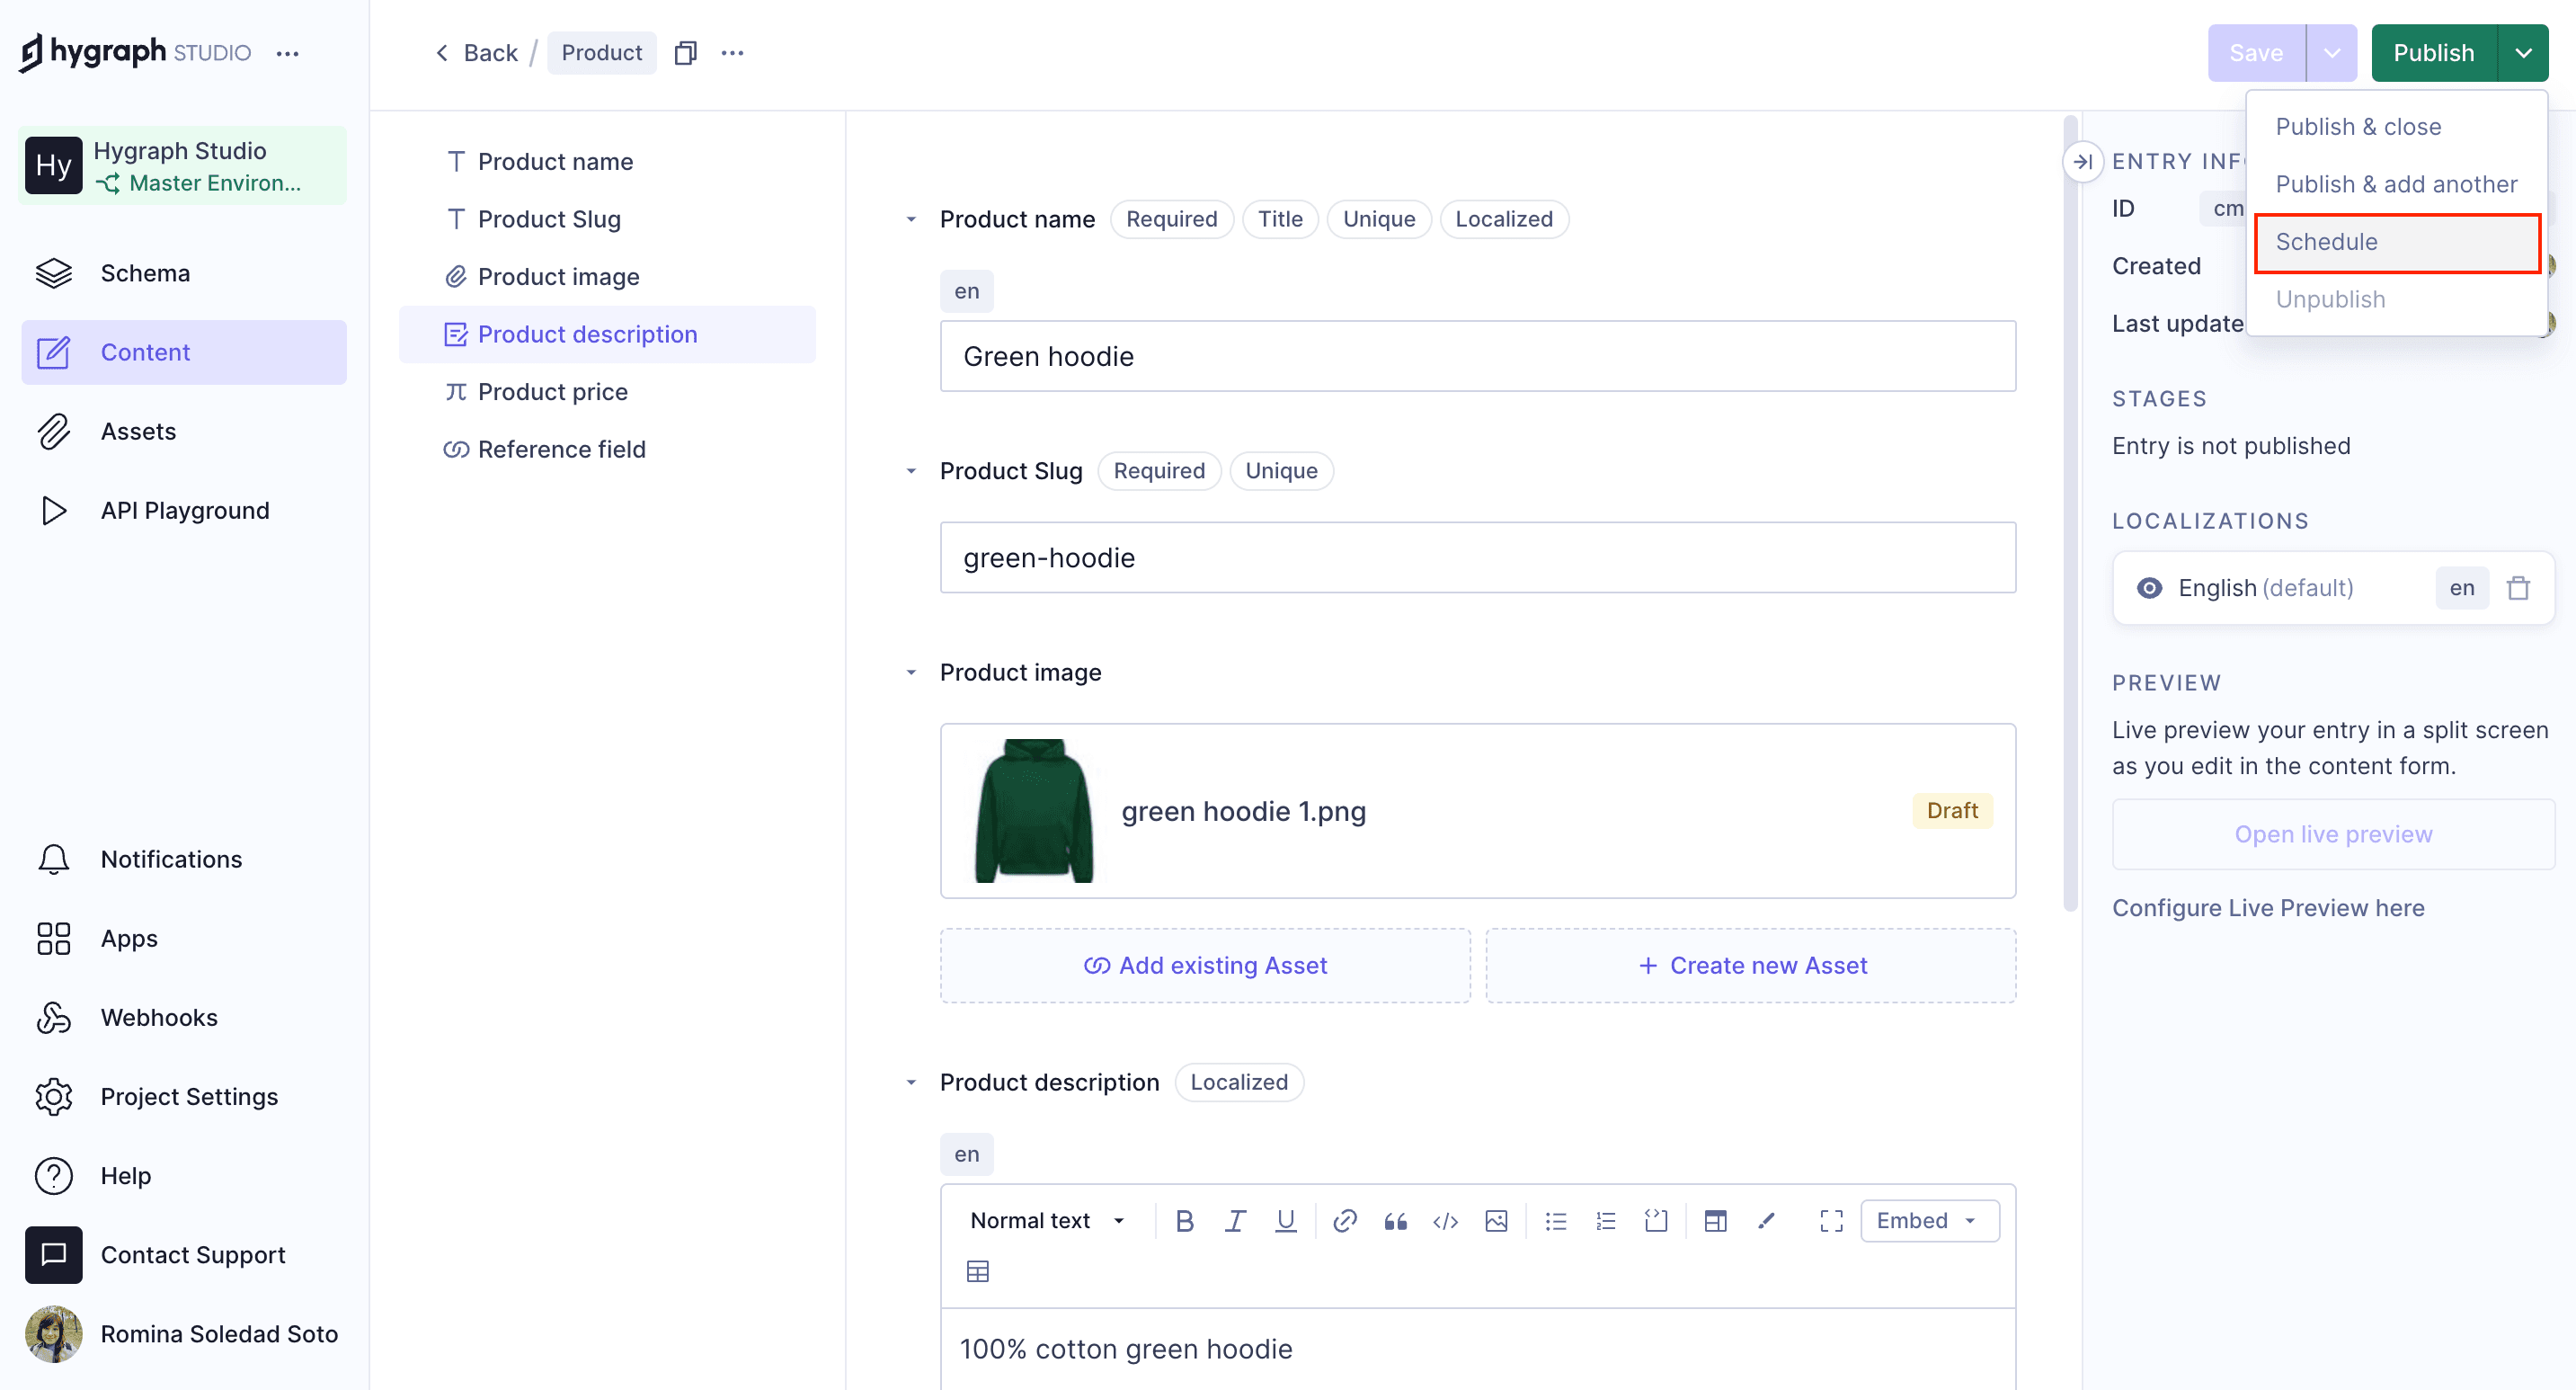The height and width of the screenshot is (1390, 2576).
Task: Select the highlight color tool in the editor
Action: point(1766,1220)
